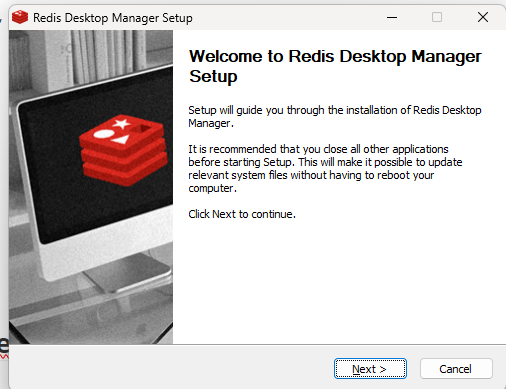Click the Redis logo banner image

pyautogui.click(x=91, y=187)
